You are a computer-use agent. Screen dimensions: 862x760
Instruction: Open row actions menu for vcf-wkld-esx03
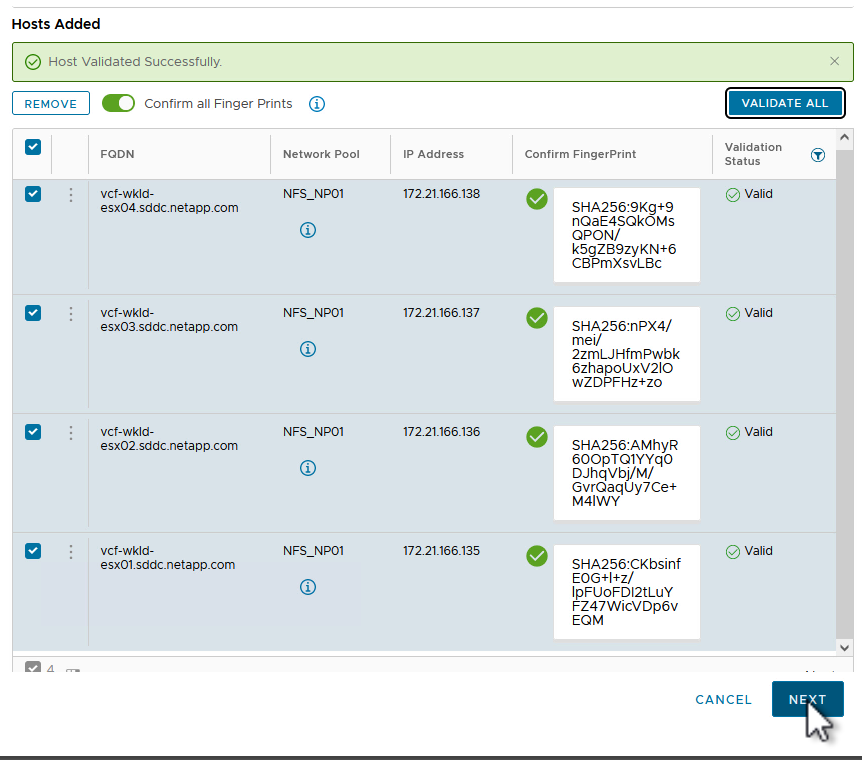70,314
